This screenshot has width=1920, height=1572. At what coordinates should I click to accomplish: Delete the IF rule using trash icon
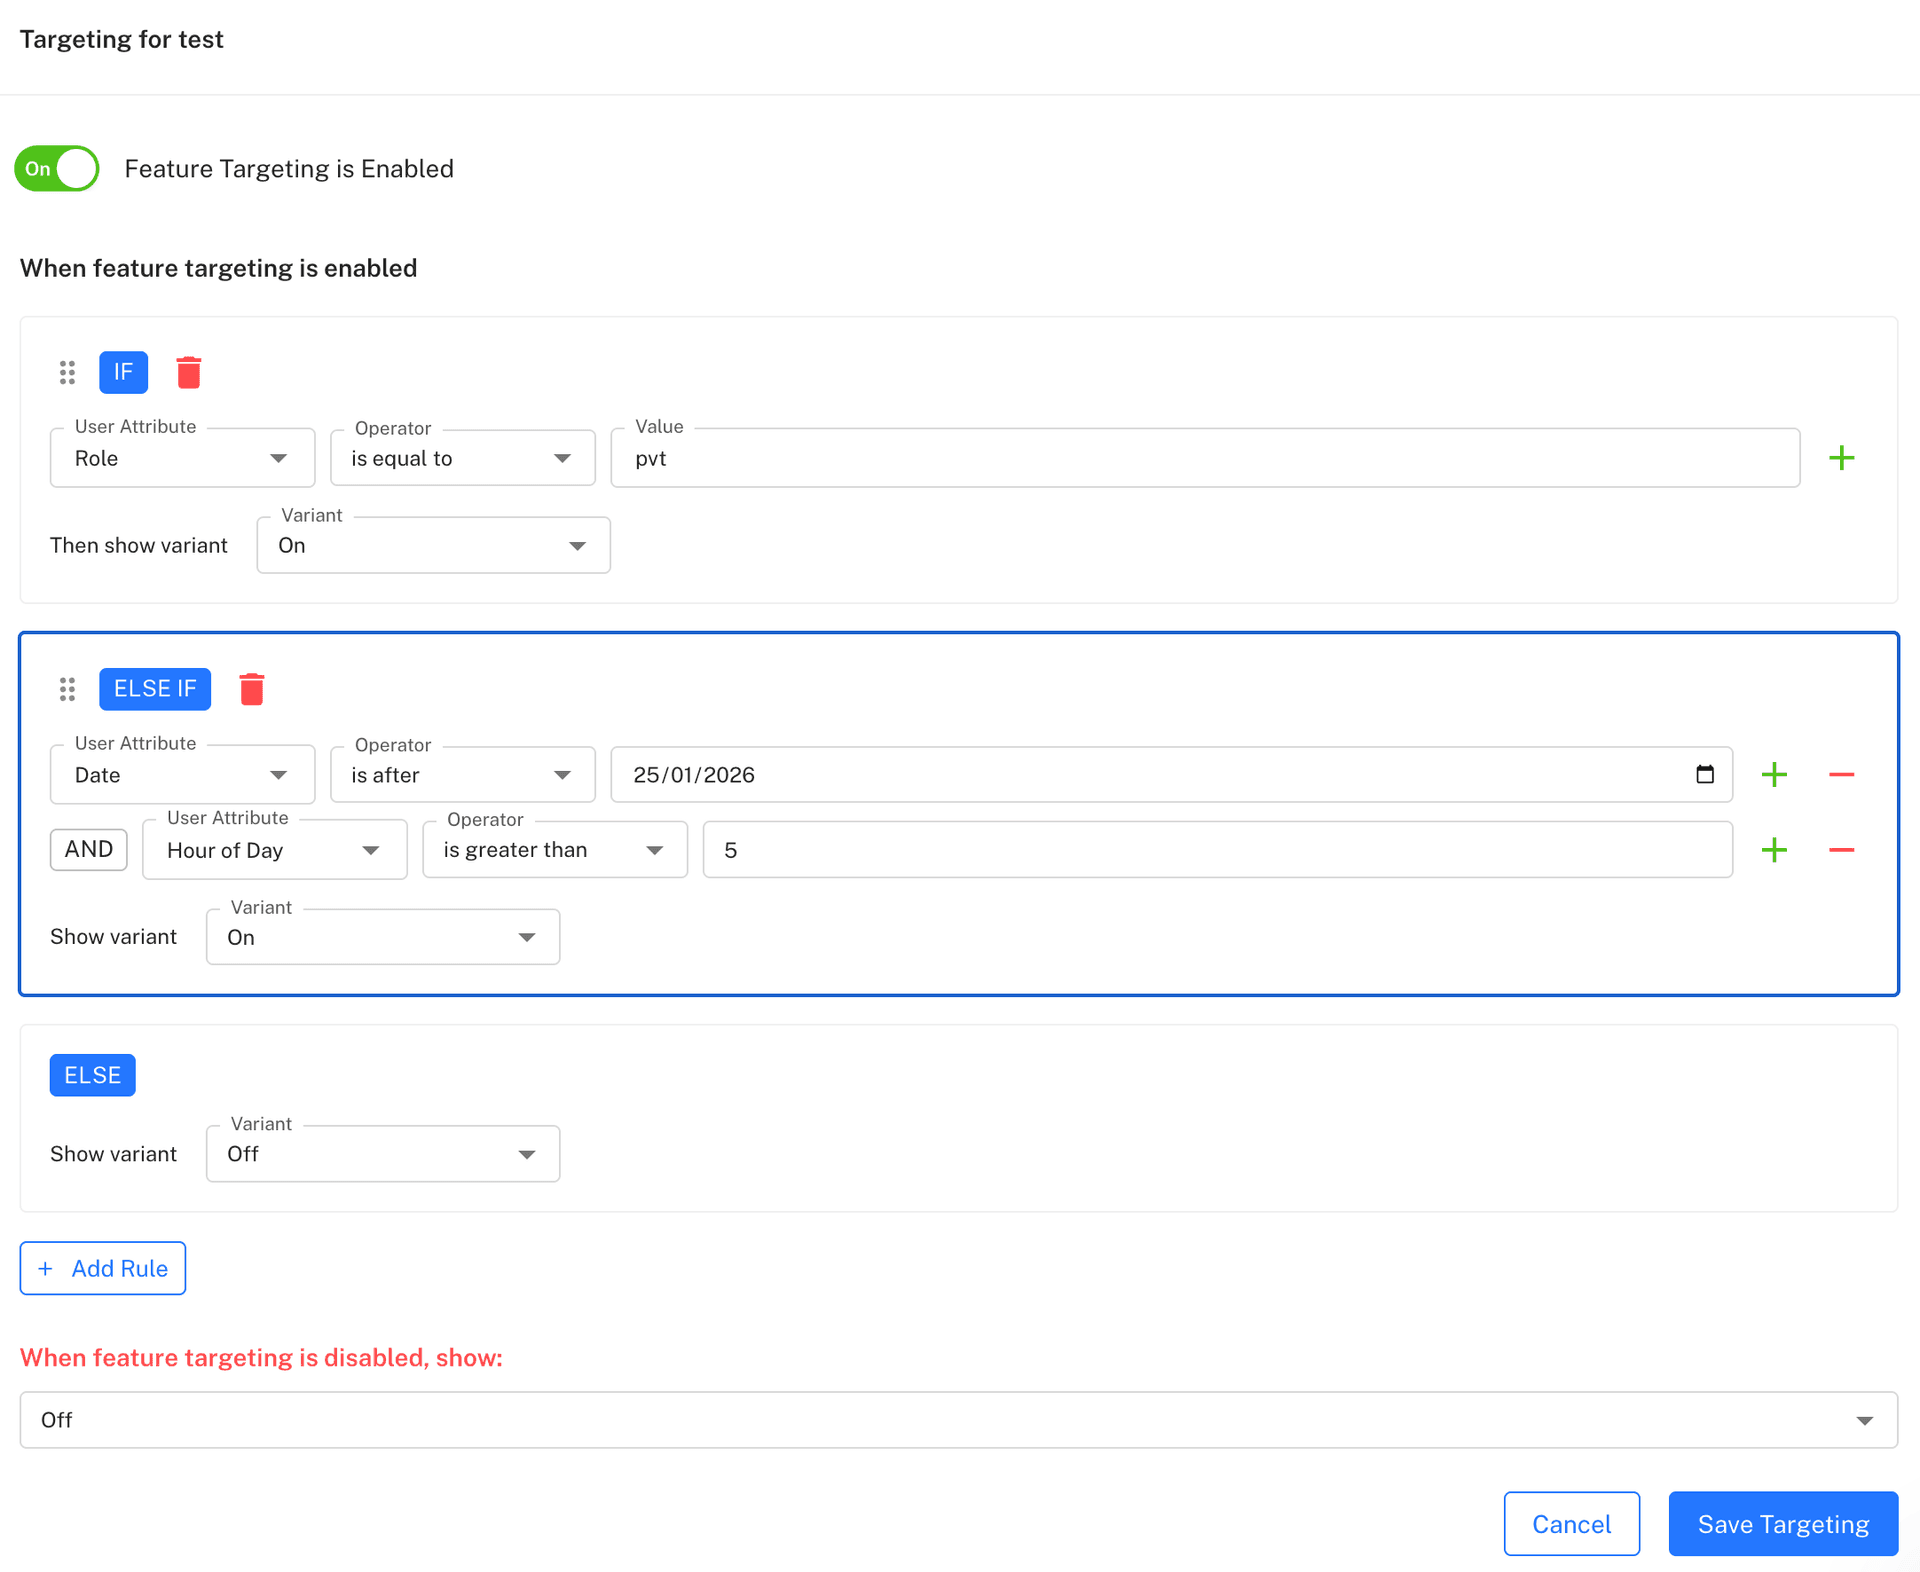[x=190, y=372]
